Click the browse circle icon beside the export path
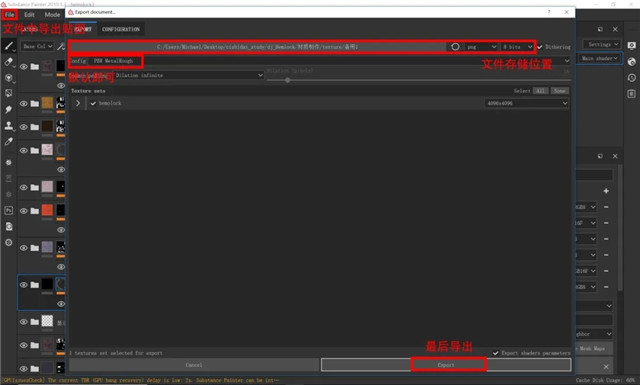This screenshot has width=640, height=385. (x=455, y=47)
